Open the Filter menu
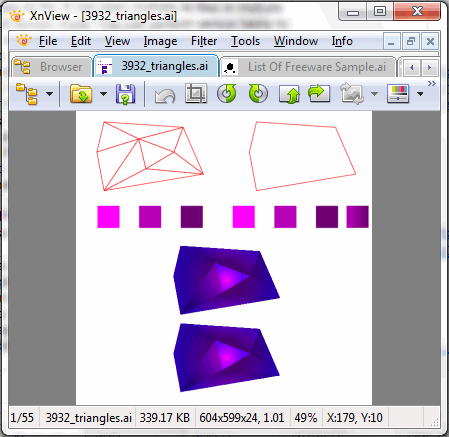 204,41
